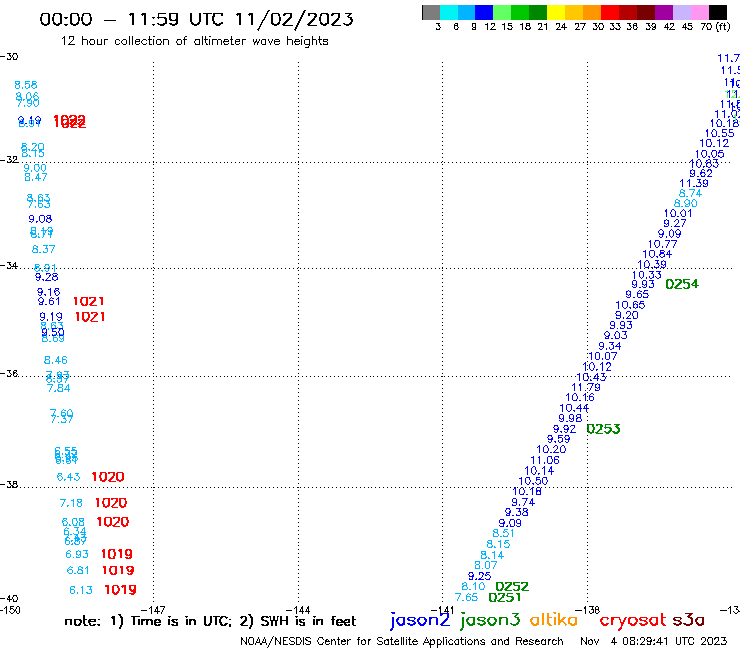Click the s3a legend label
This screenshot has height=650, width=740.
(688, 620)
